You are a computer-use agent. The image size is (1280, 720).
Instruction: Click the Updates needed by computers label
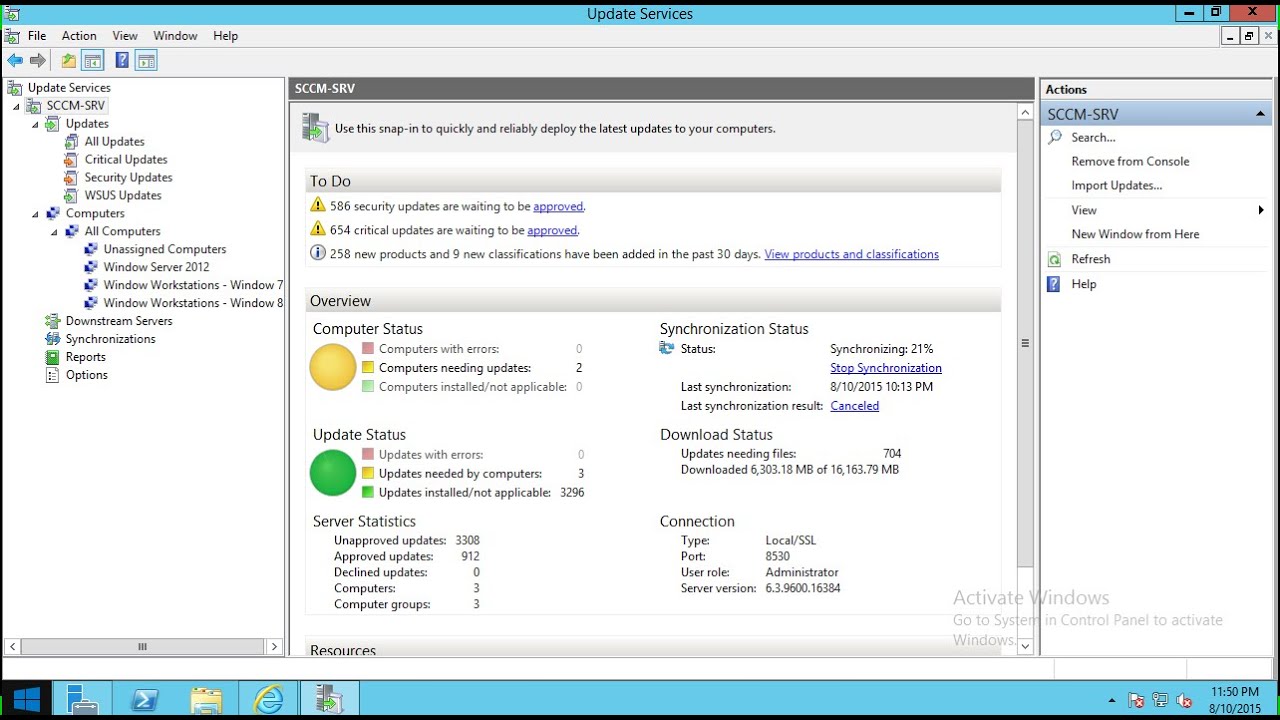pos(460,474)
